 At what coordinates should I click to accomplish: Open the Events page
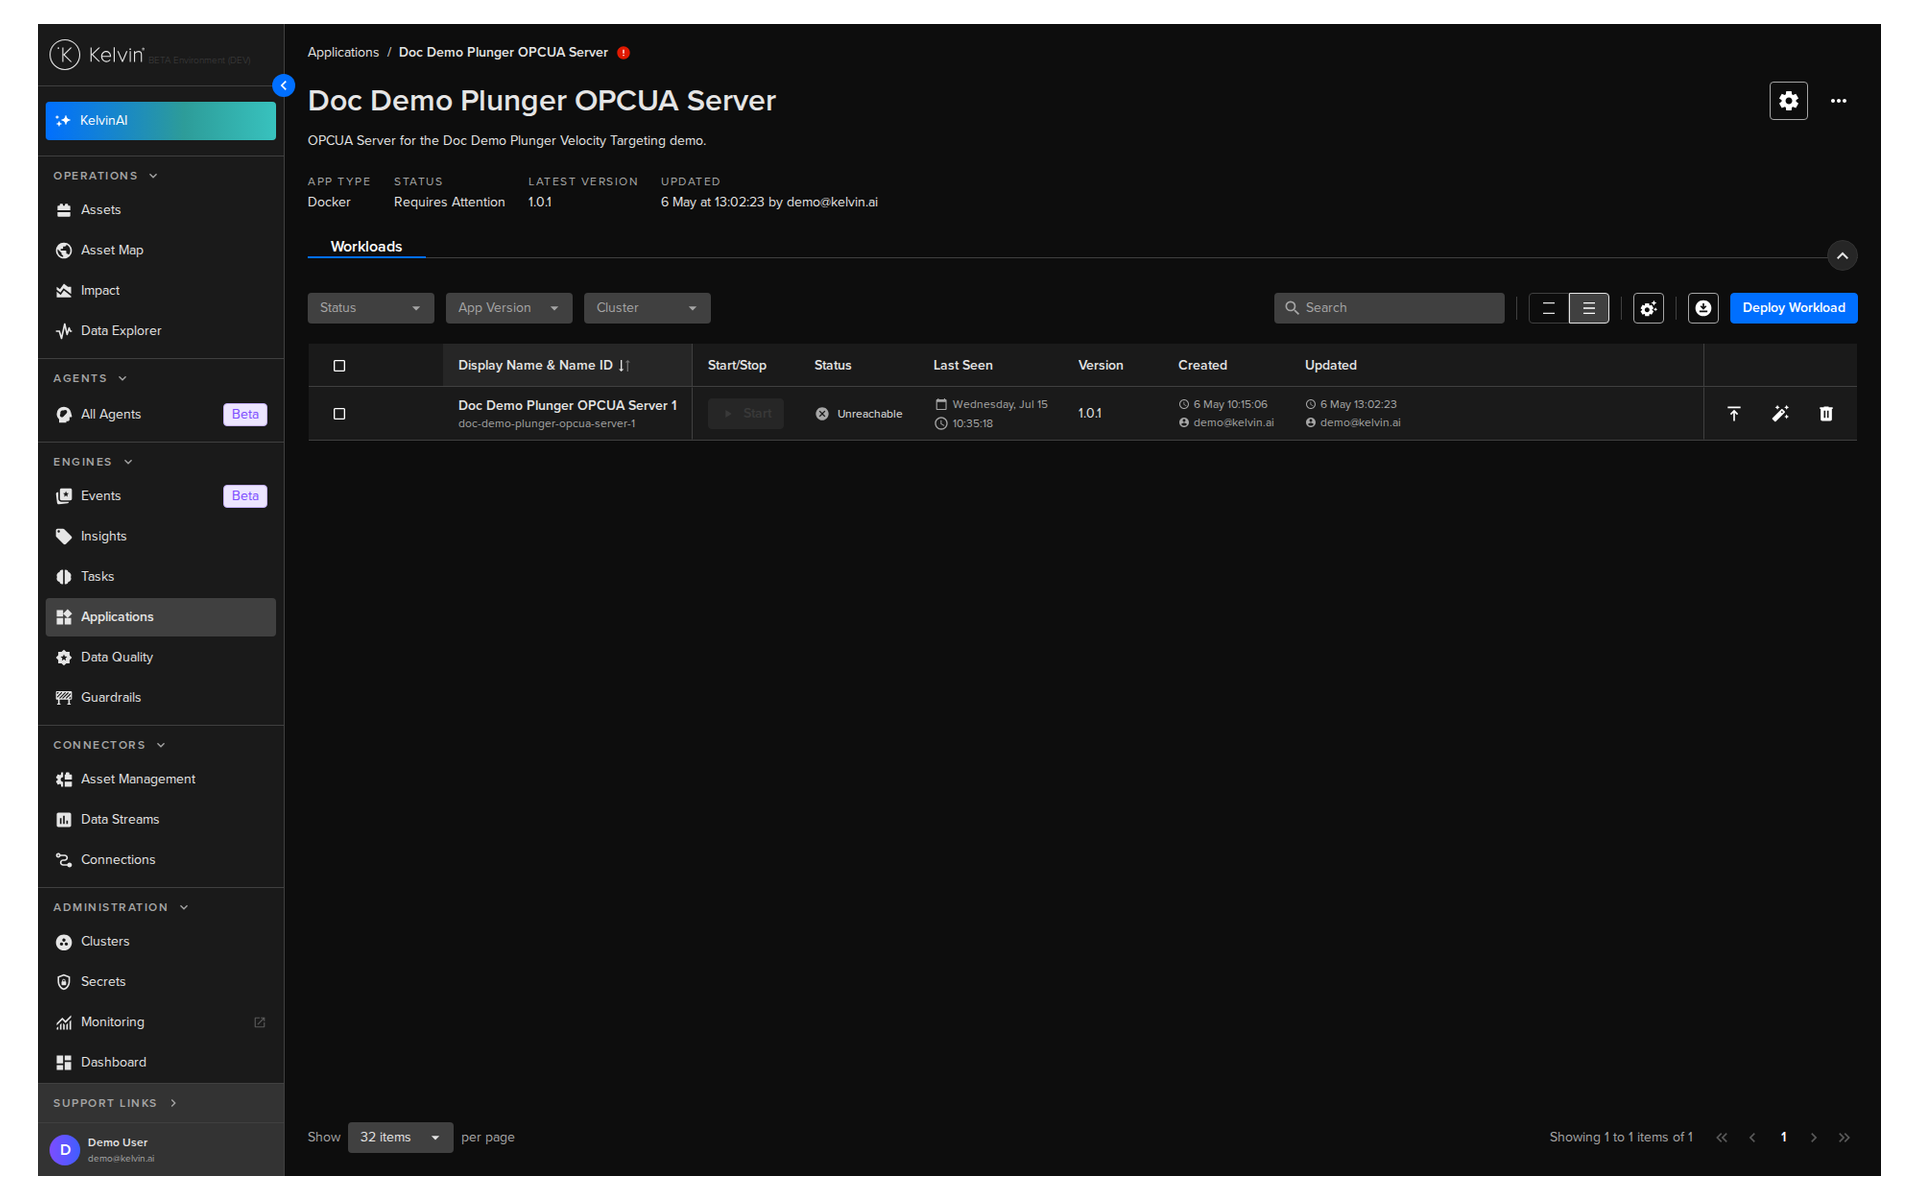pyautogui.click(x=160, y=496)
